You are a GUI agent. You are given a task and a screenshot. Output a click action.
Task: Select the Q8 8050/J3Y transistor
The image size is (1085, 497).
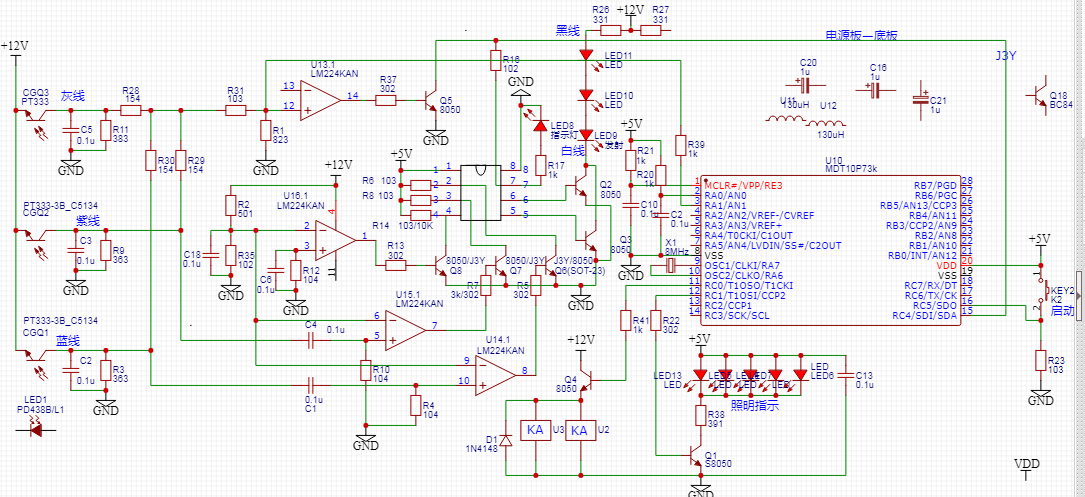[441, 264]
